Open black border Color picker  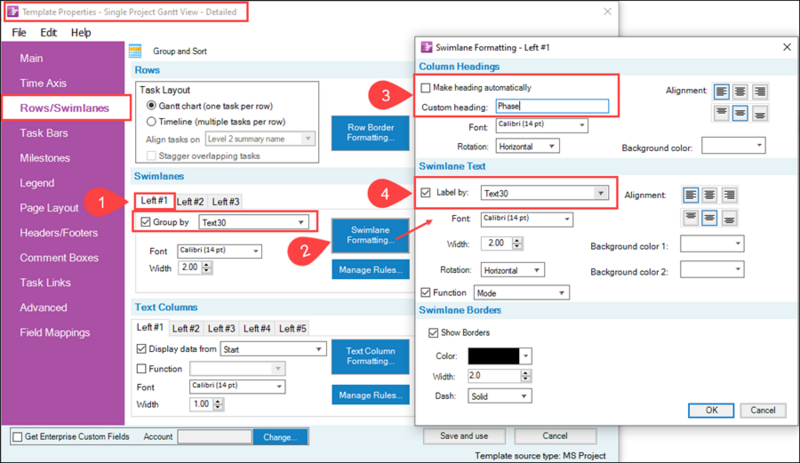pos(499,355)
